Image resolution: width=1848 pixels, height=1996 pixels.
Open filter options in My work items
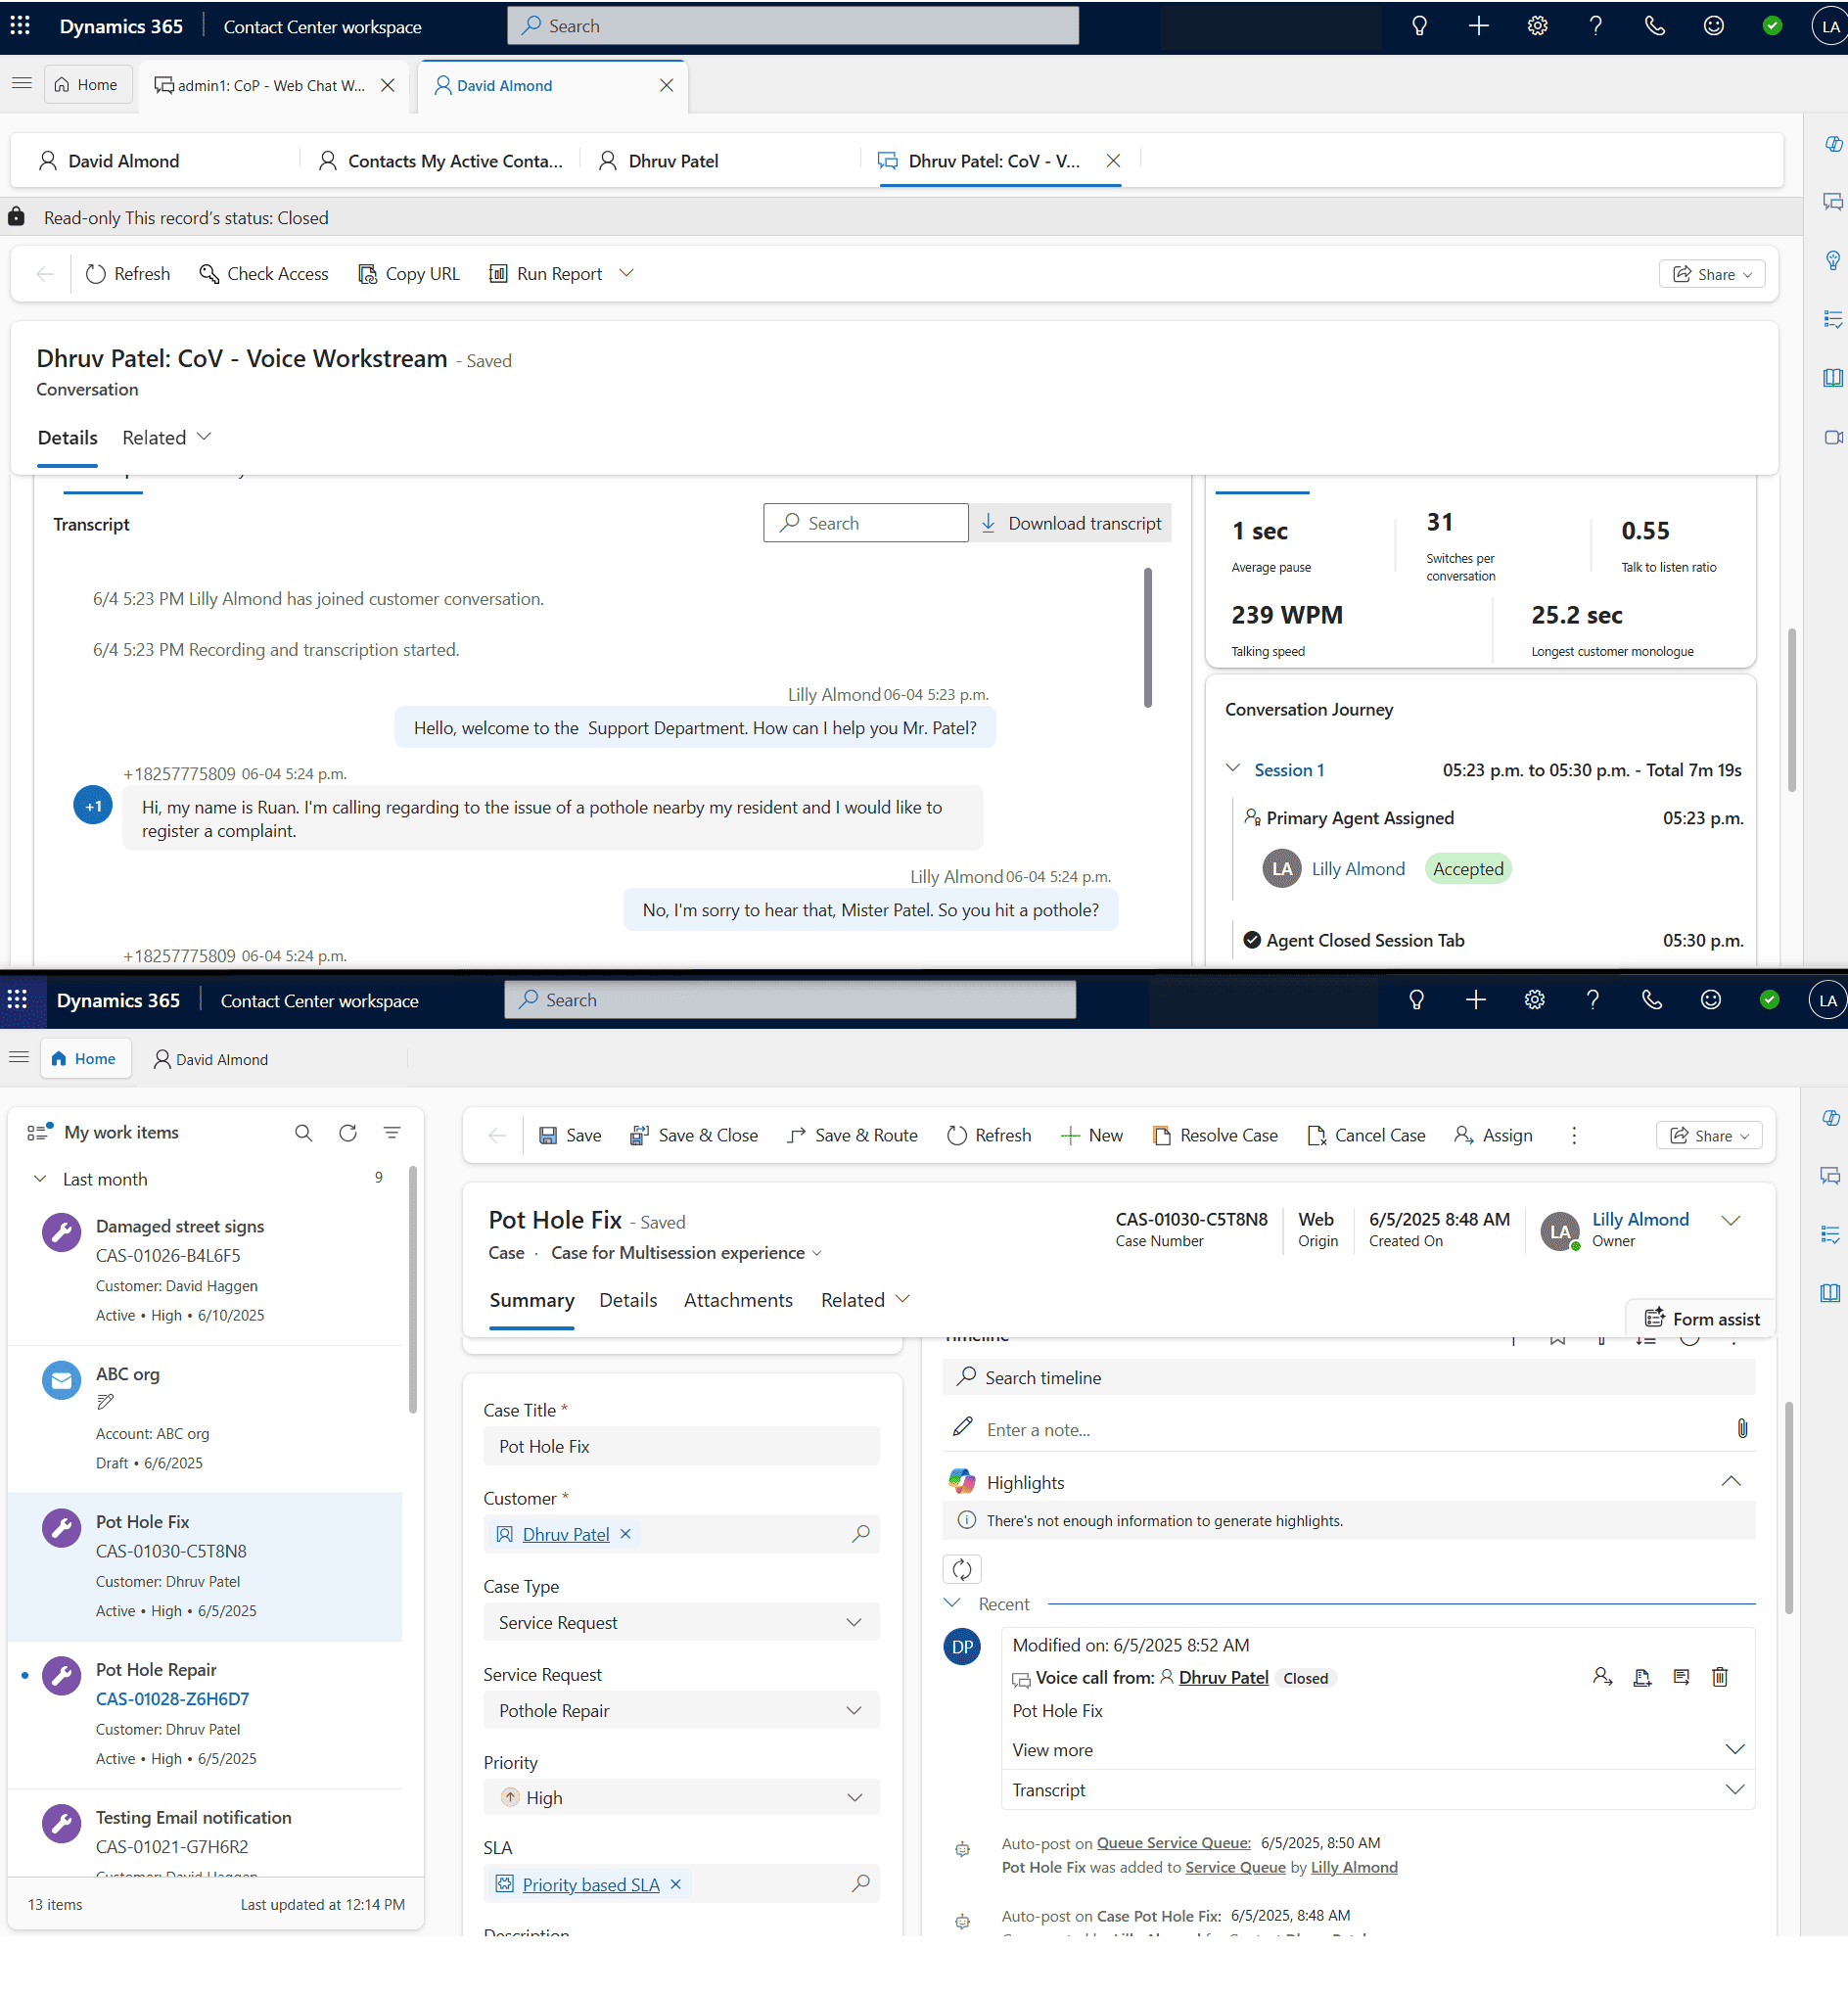392,1132
